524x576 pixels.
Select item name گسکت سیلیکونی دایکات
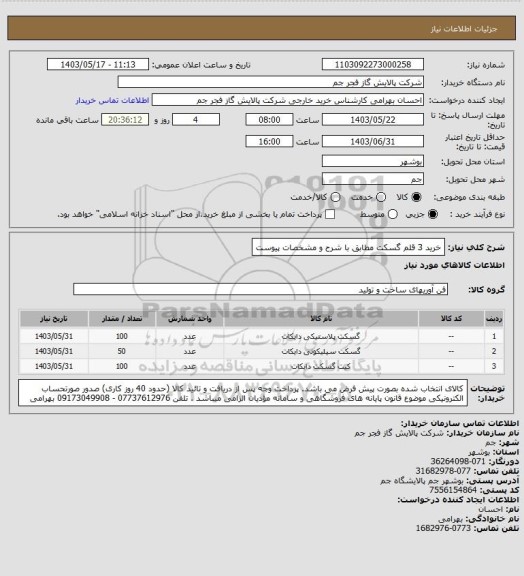pyautogui.click(x=321, y=351)
